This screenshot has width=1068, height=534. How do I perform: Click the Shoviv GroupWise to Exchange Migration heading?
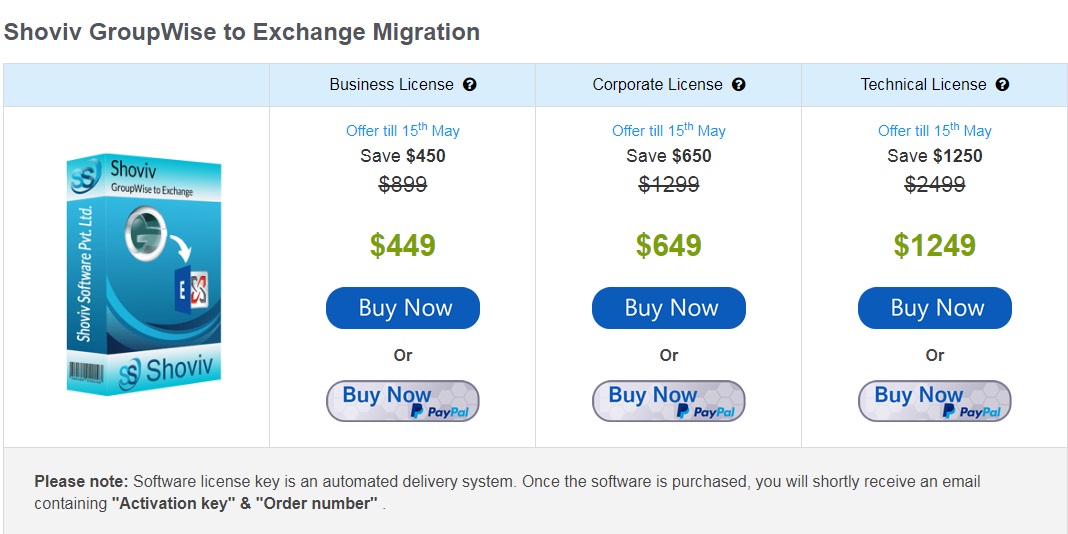[x=242, y=32]
